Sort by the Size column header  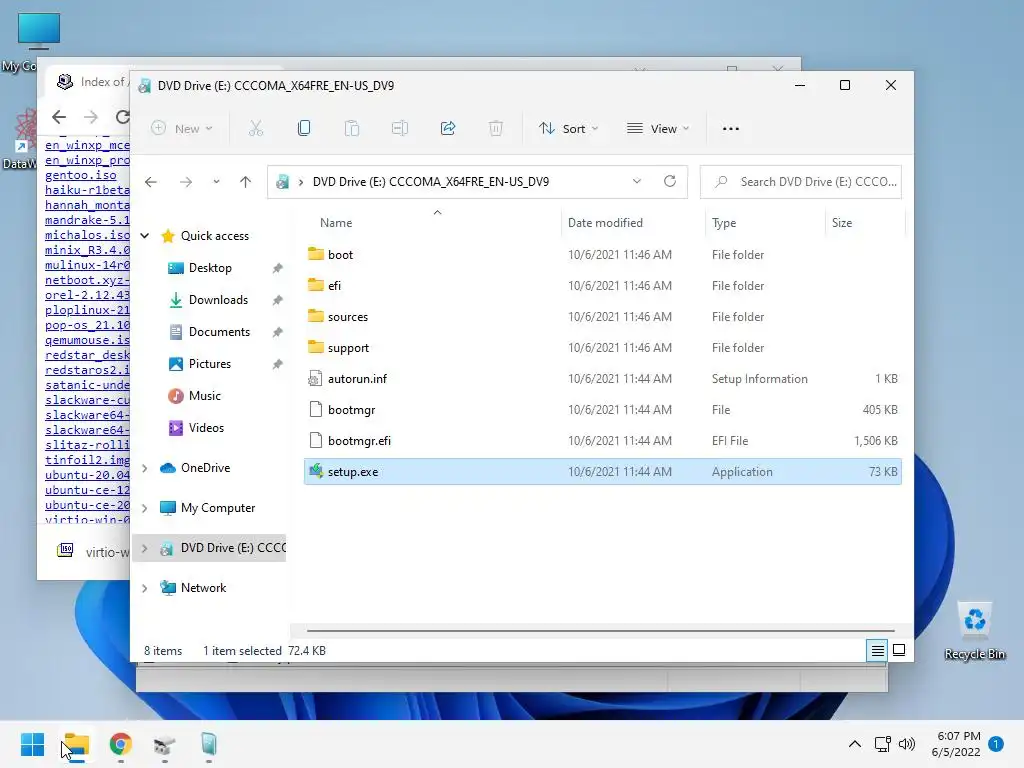click(x=841, y=223)
